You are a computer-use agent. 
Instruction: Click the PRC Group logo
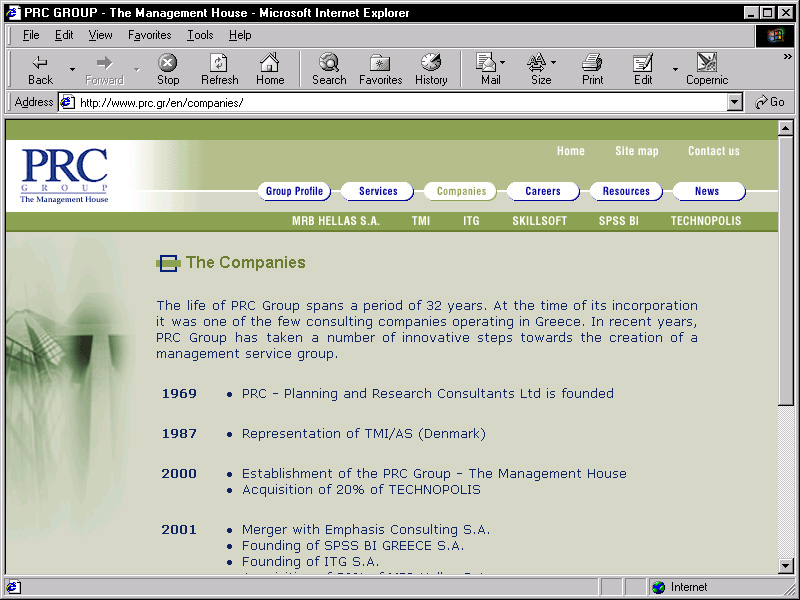[64, 176]
